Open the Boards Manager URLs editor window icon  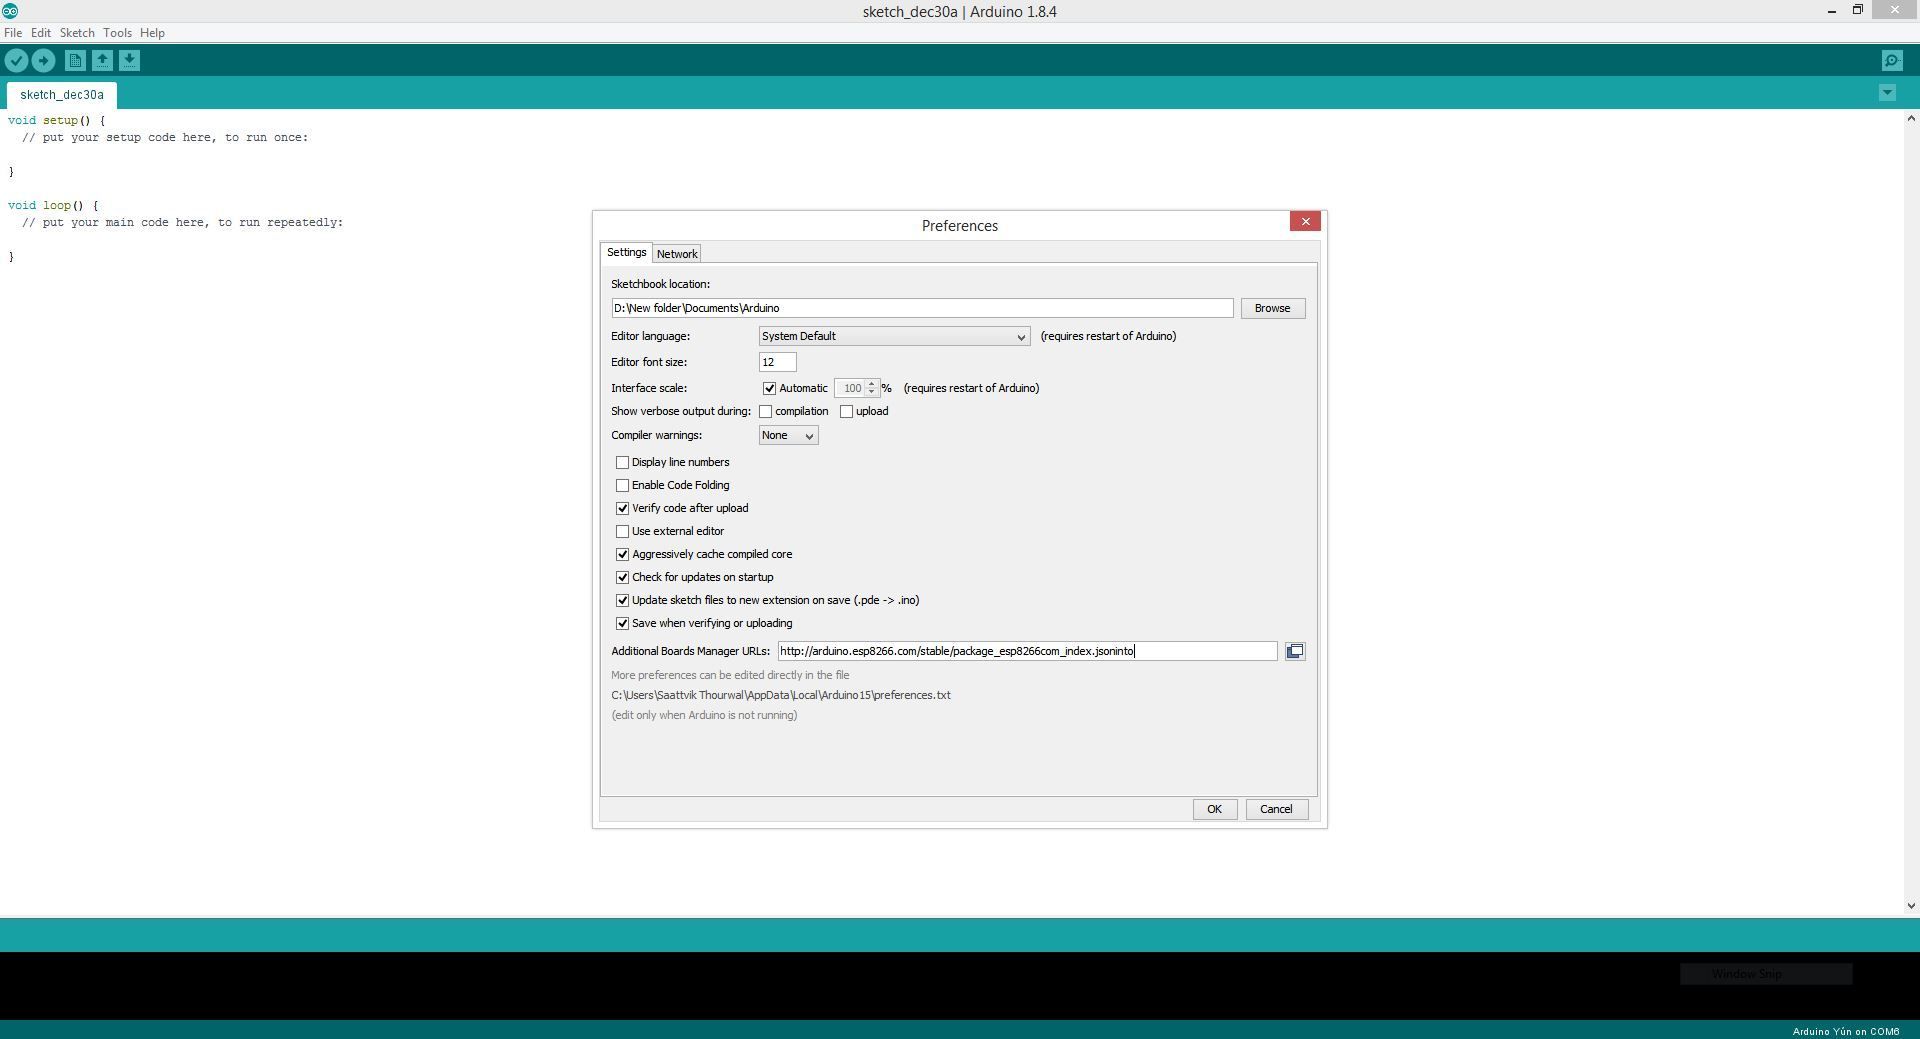tap(1295, 652)
